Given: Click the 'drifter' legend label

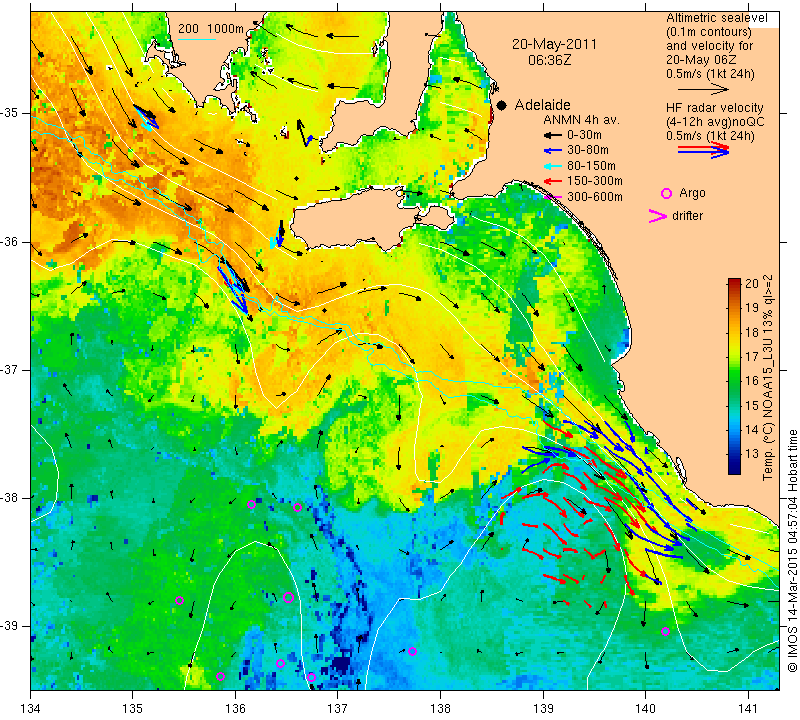Looking at the screenshot, I should click(x=687, y=216).
